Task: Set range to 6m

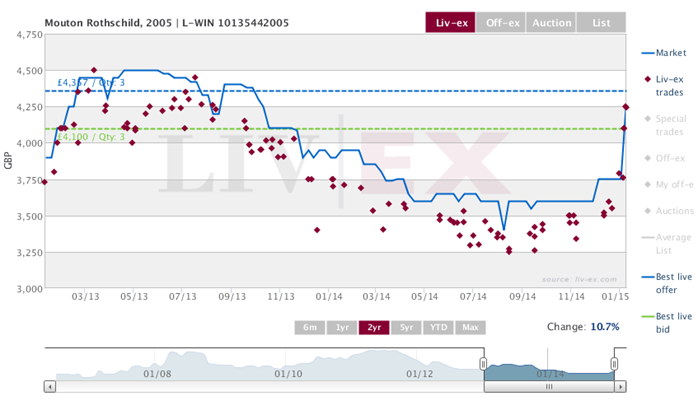Action: tap(310, 327)
